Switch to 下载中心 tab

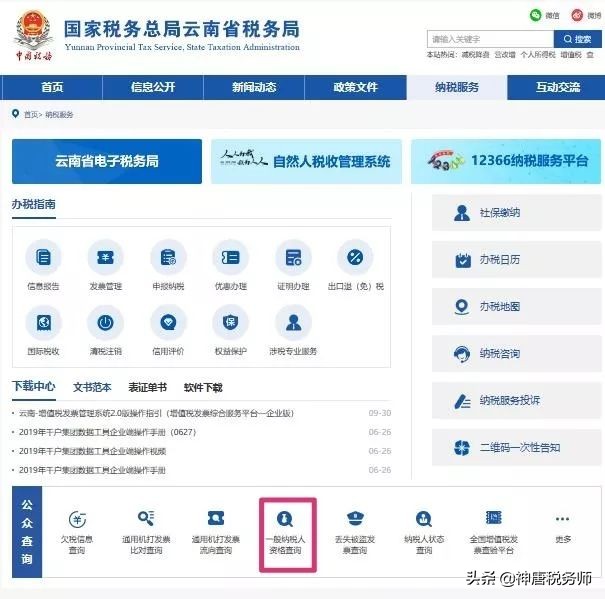click(x=34, y=386)
